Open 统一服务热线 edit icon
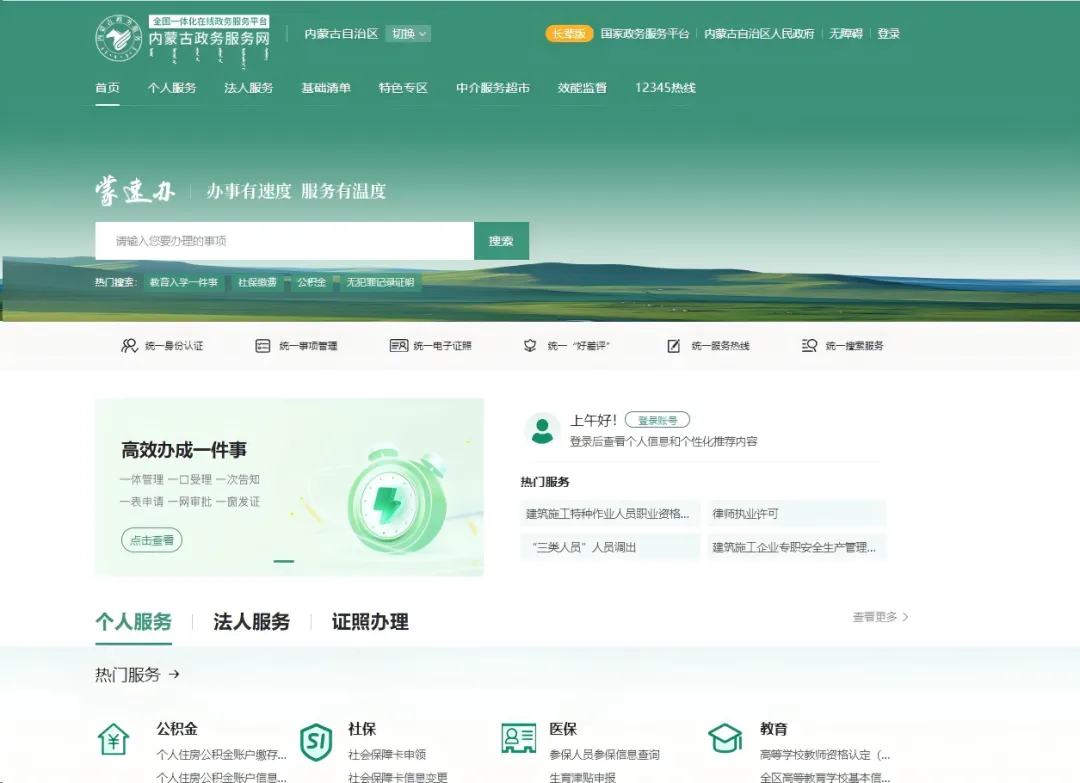 pyautogui.click(x=674, y=346)
